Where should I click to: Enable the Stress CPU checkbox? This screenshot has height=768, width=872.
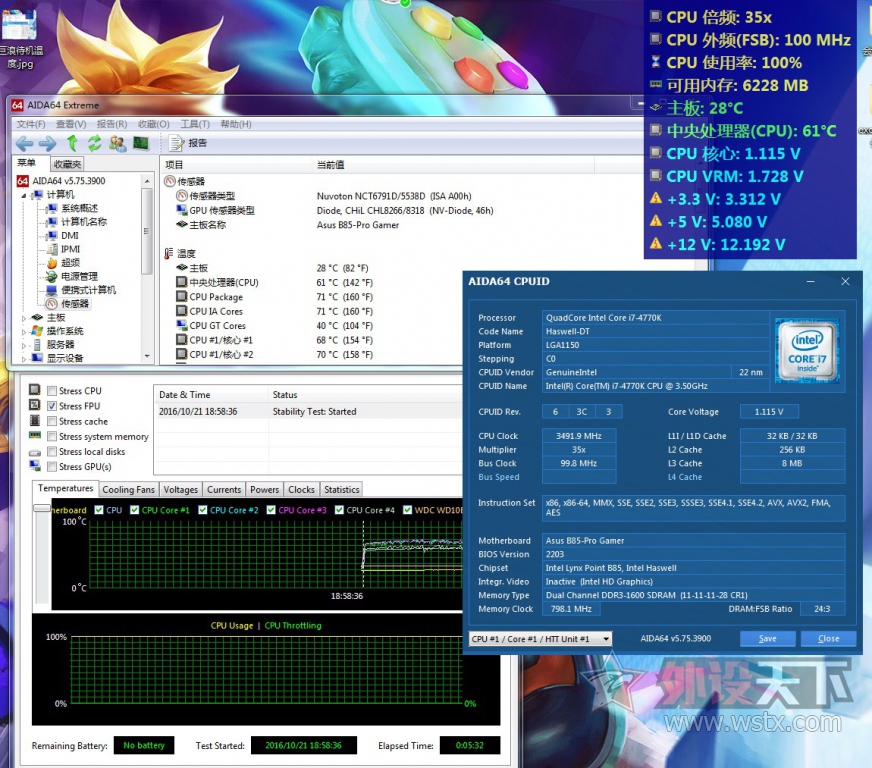52,390
